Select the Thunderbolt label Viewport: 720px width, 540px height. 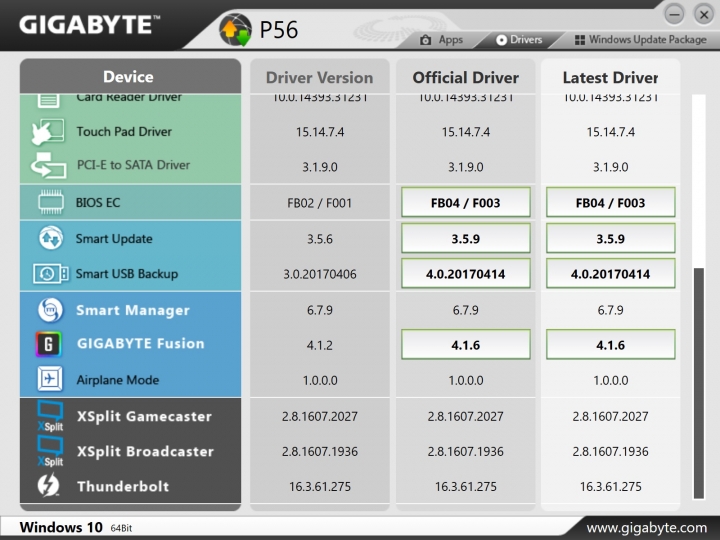[123, 486]
